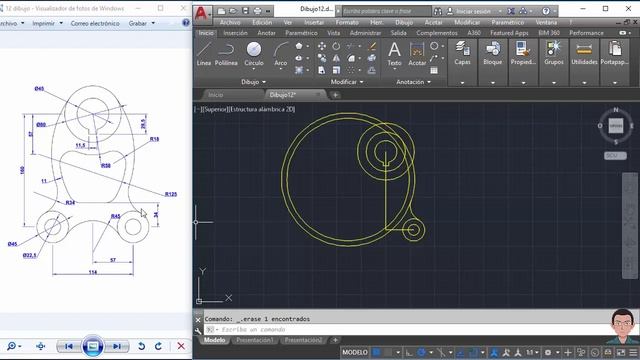The image size is (640, 360).
Task: Toggle object snap in status bar
Action: 473,352
